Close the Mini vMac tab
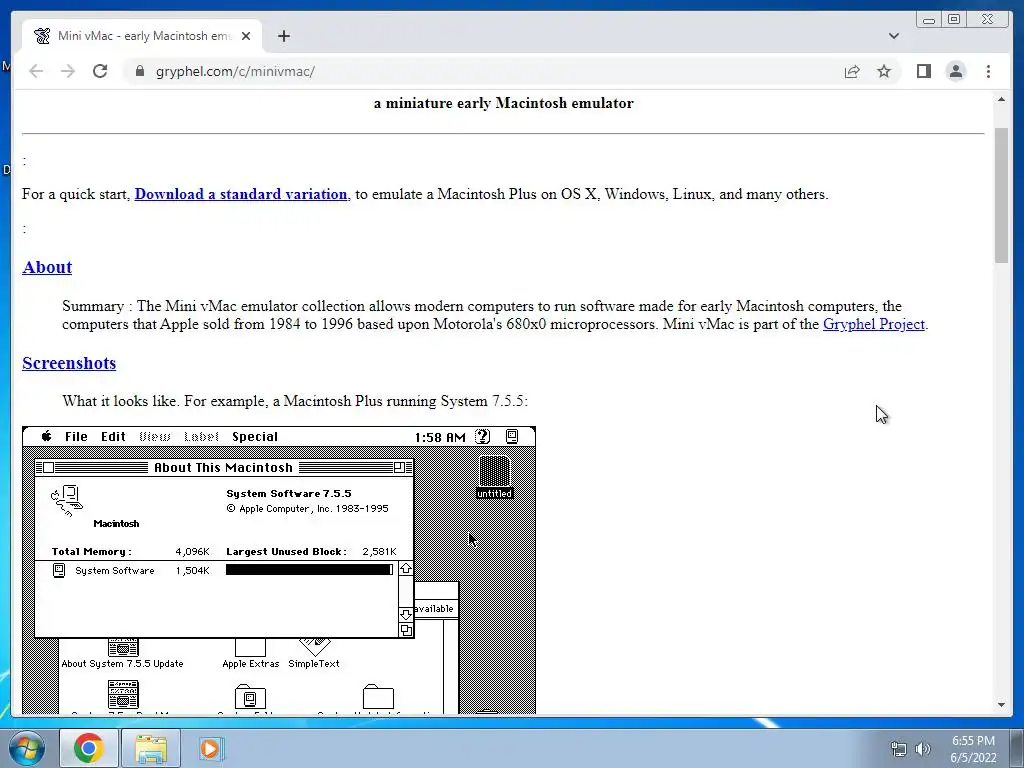Viewport: 1024px width, 768px height. [x=246, y=36]
